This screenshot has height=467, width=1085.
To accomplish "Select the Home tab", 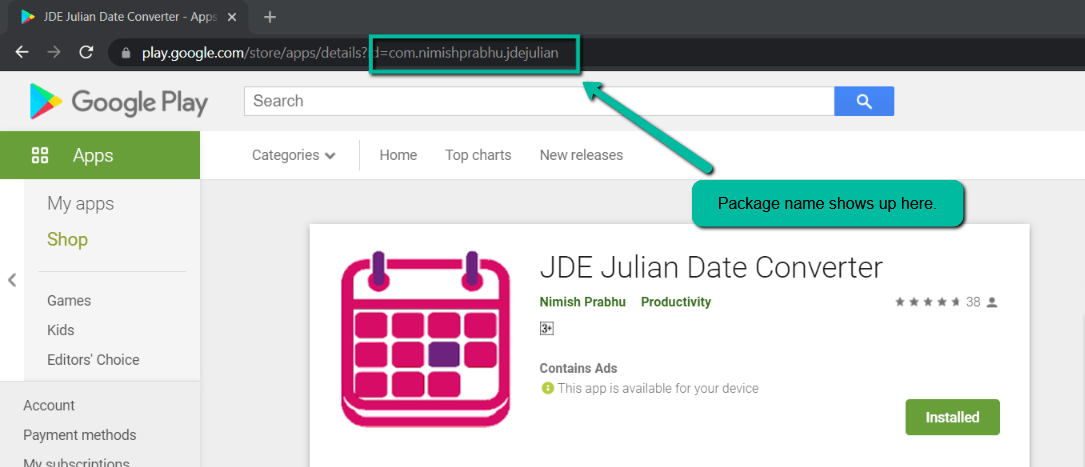I will pos(398,155).
